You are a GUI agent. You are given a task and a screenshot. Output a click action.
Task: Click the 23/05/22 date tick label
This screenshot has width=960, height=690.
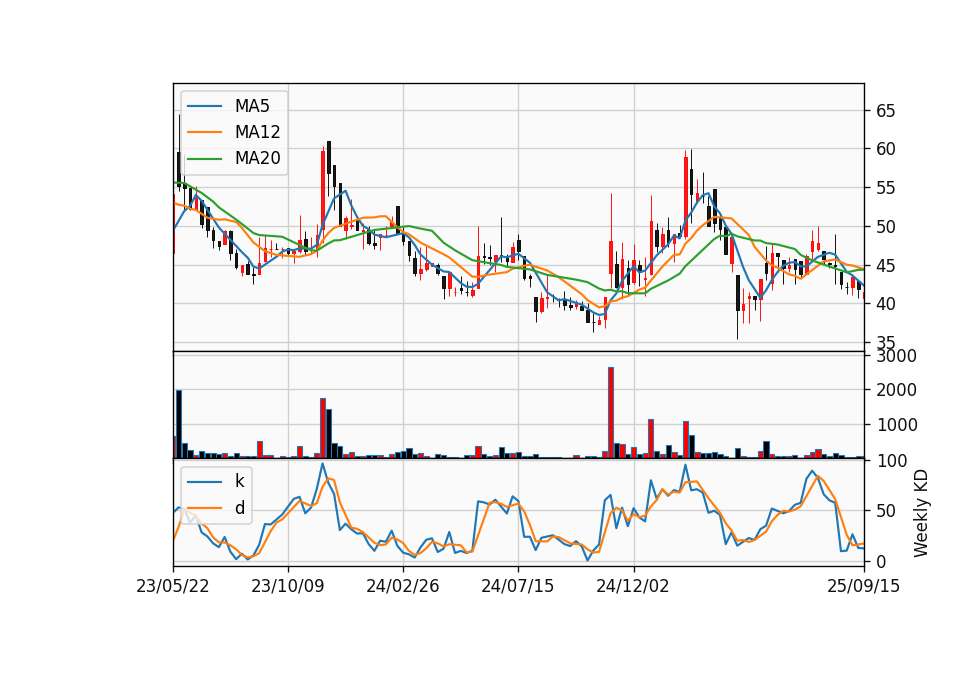[x=173, y=586]
